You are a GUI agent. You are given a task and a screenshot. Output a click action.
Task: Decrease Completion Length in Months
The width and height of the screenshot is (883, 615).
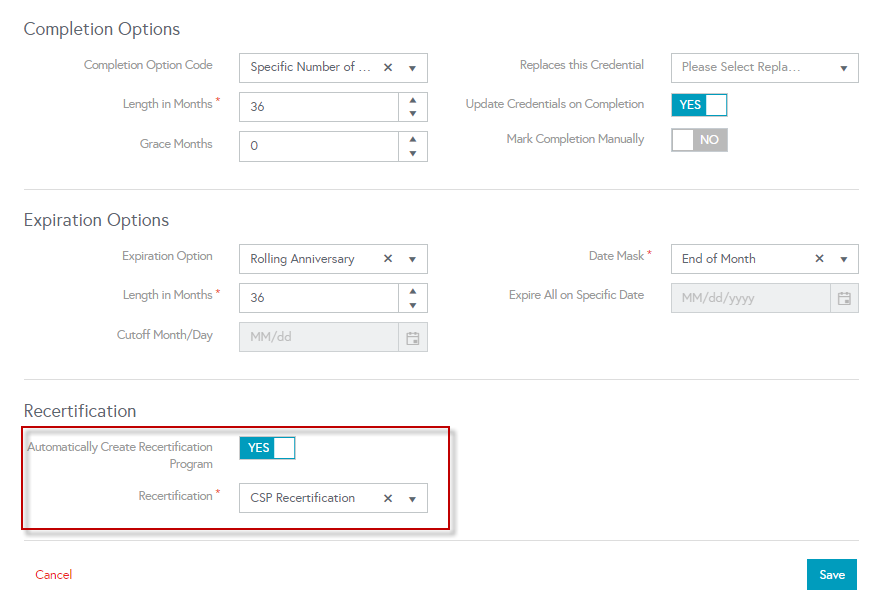[413, 114]
